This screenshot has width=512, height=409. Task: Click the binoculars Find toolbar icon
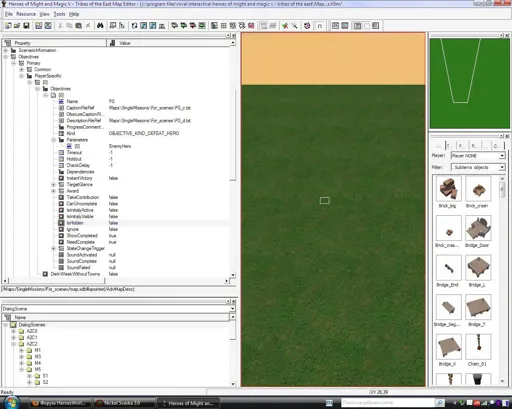[x=100, y=26]
